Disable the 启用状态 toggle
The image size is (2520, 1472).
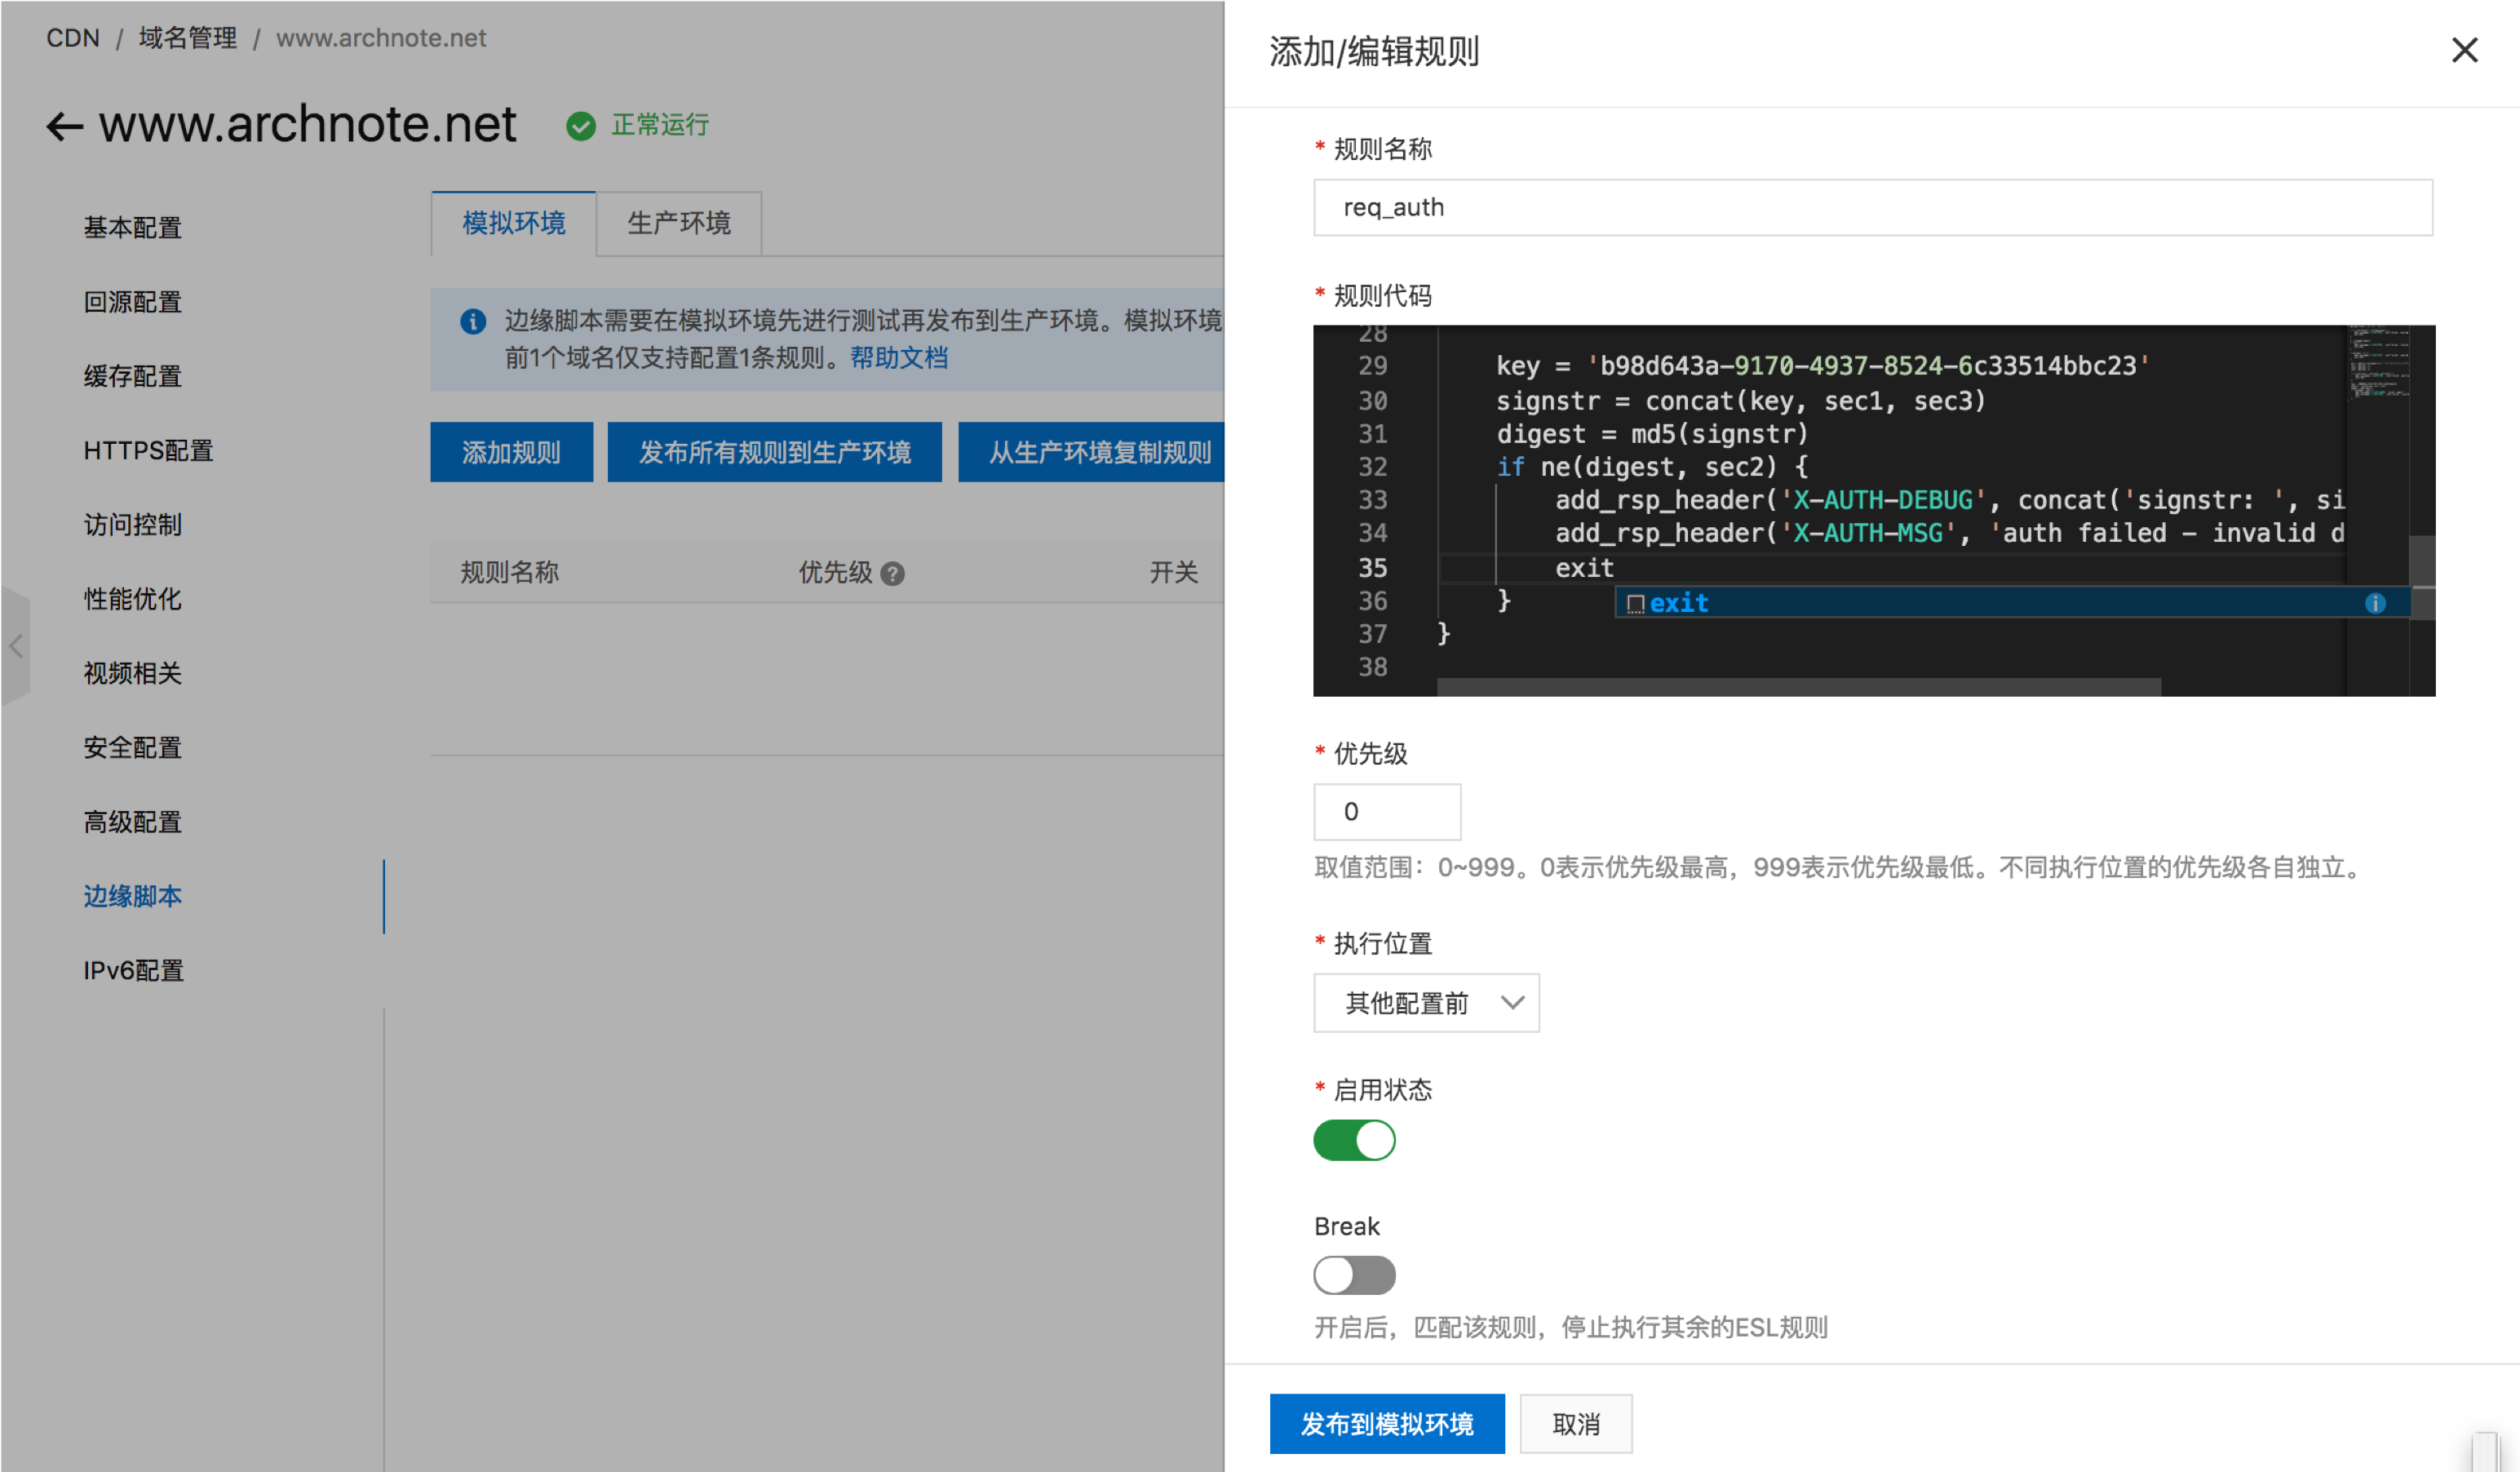(1354, 1140)
